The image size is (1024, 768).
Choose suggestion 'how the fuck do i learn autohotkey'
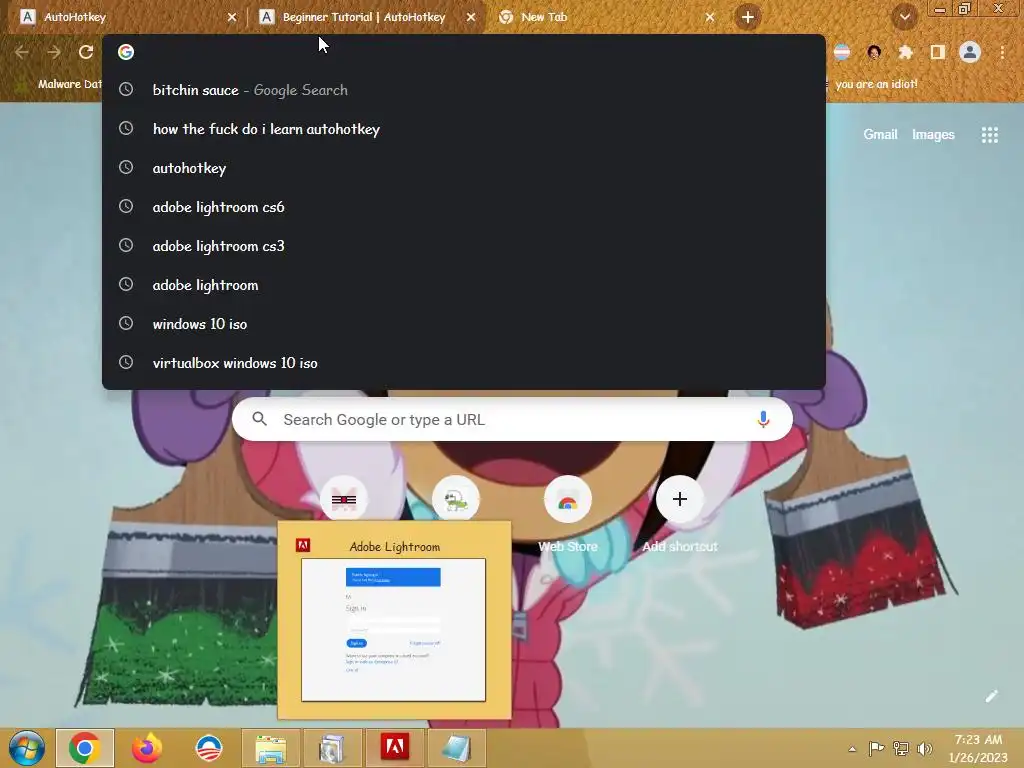point(464,129)
